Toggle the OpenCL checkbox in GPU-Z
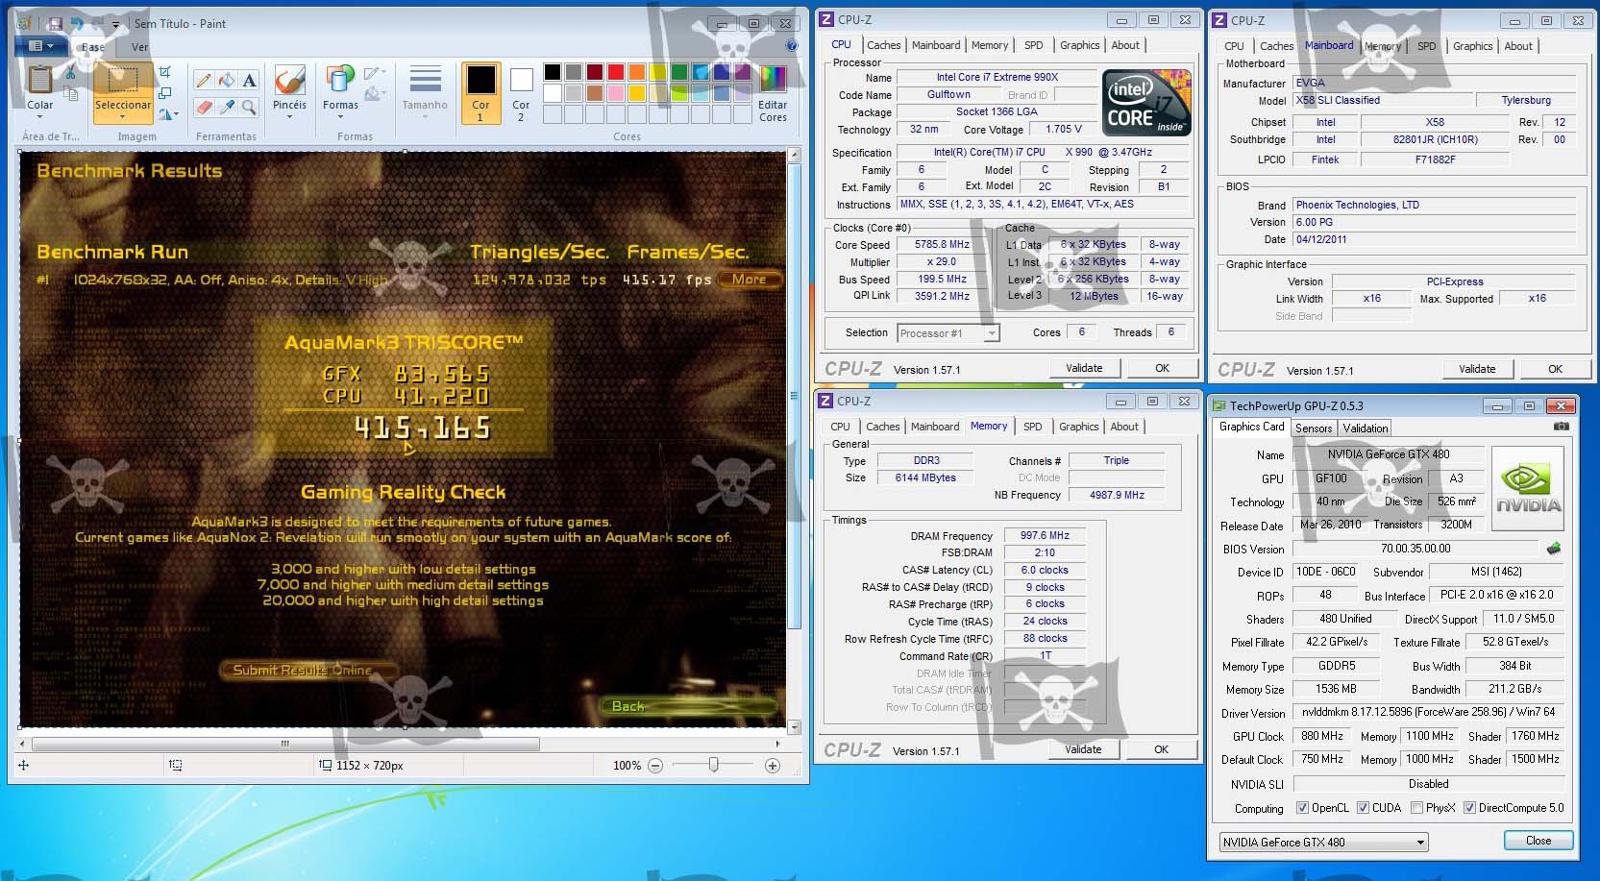This screenshot has width=1600, height=881. pyautogui.click(x=1302, y=808)
